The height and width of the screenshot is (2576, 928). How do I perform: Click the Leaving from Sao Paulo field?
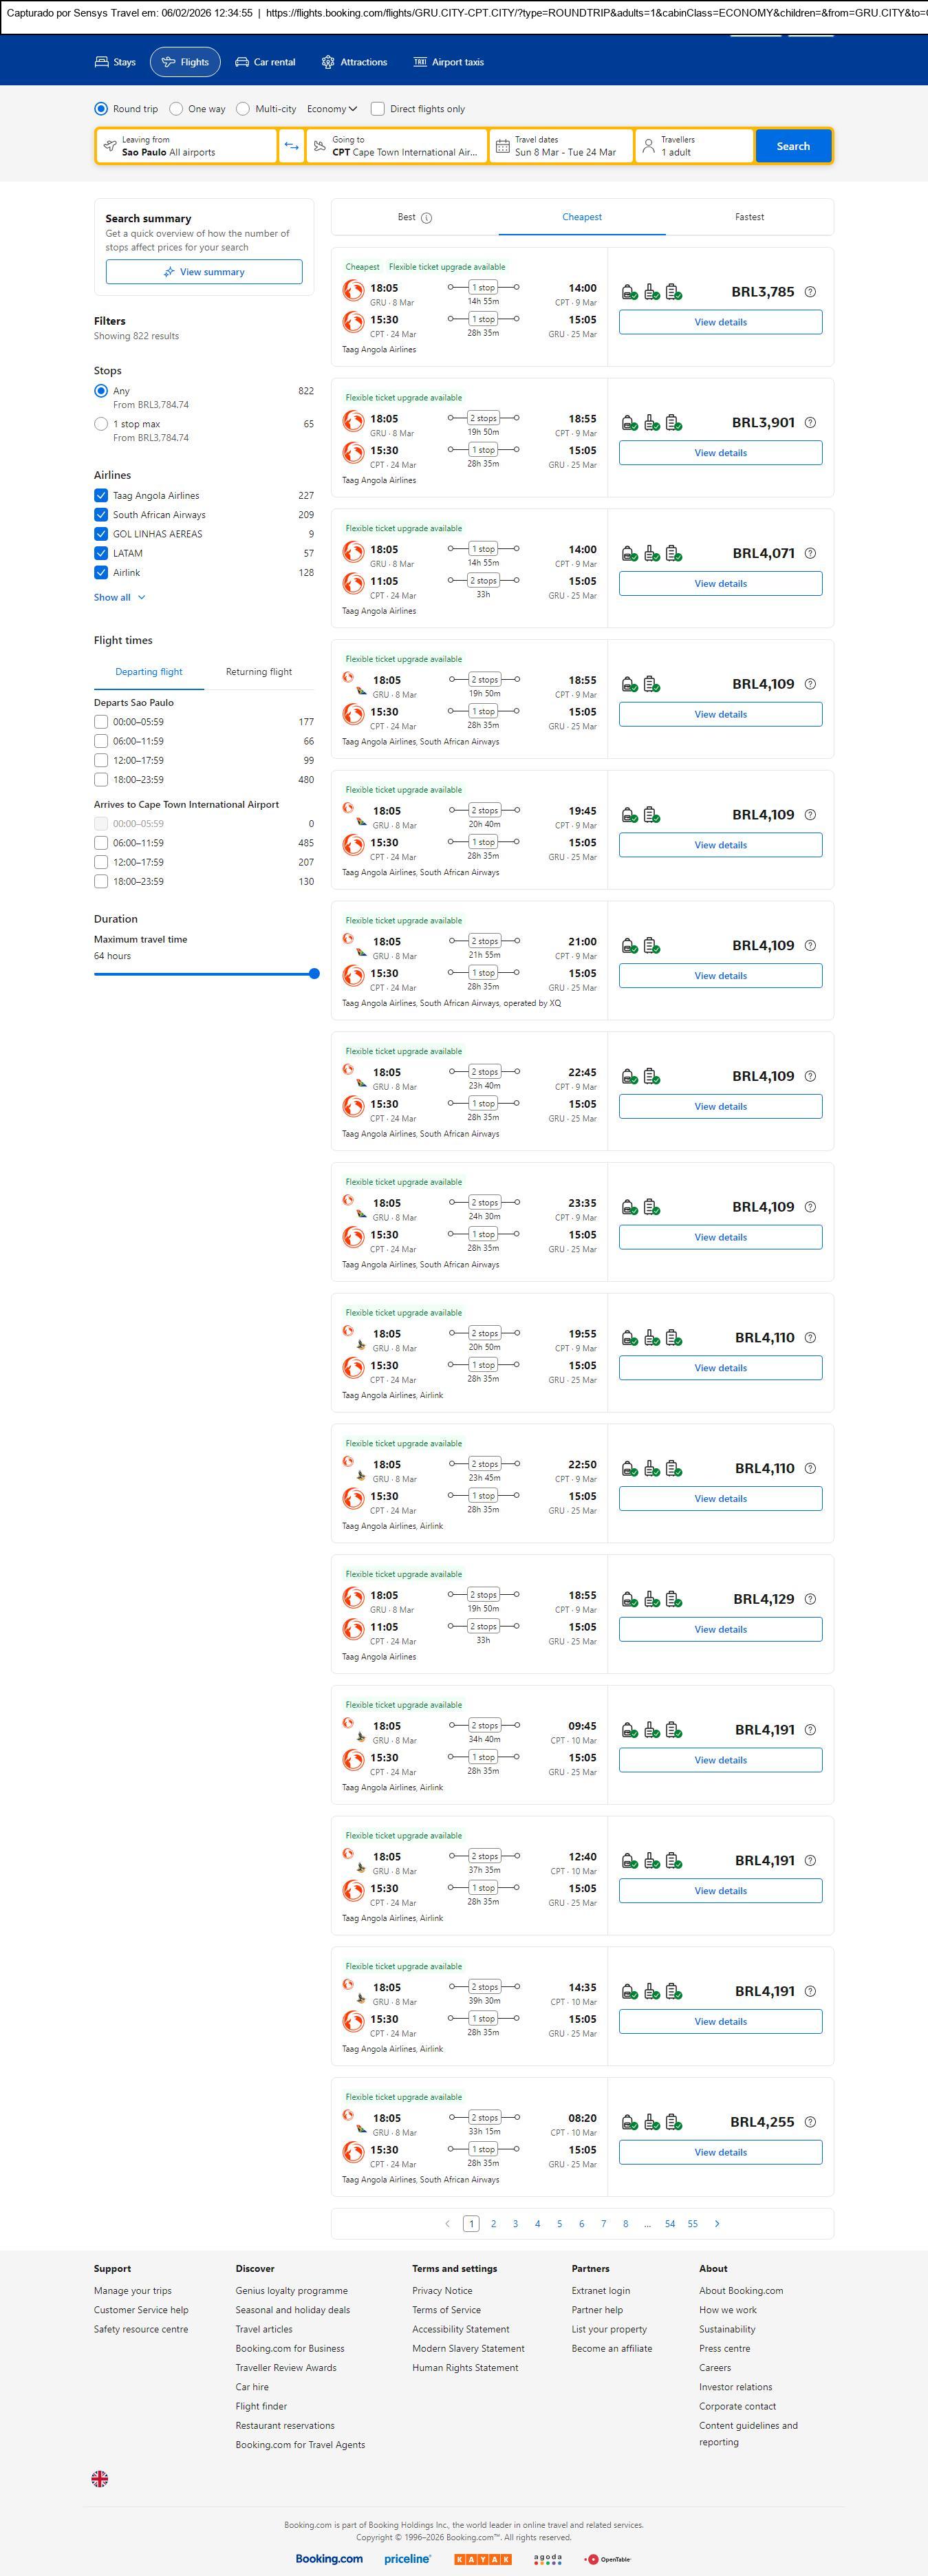tap(187, 146)
